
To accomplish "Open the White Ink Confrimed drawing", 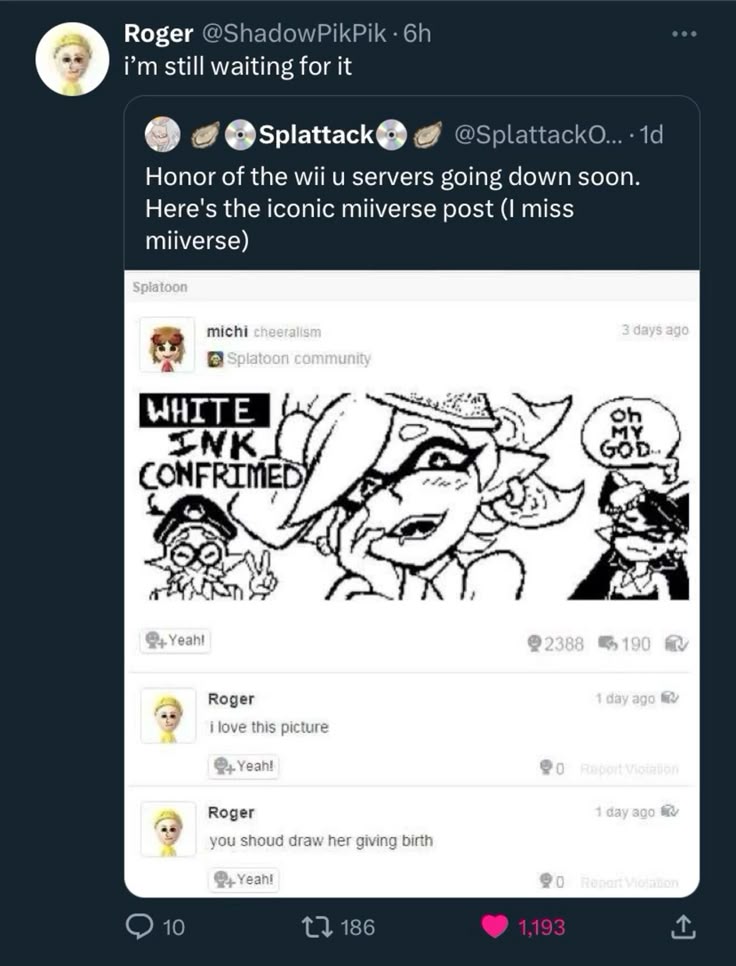I will [x=412, y=495].
